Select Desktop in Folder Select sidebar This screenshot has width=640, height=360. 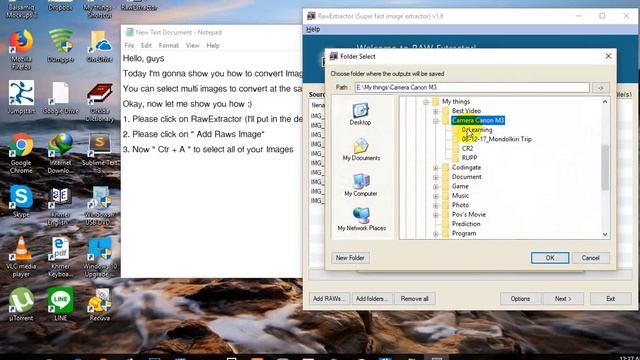tap(360, 114)
